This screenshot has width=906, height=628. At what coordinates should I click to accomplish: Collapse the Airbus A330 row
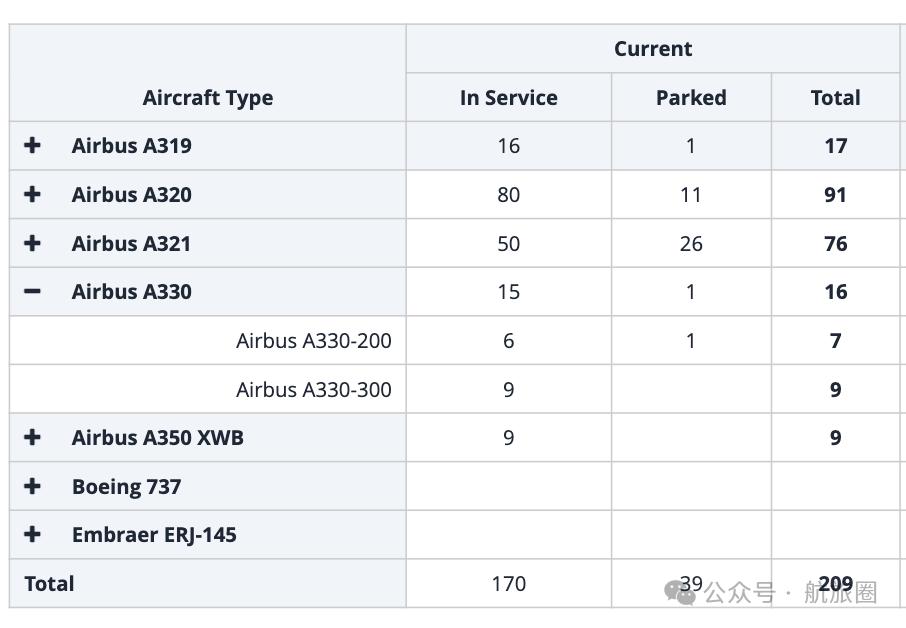click(x=32, y=292)
